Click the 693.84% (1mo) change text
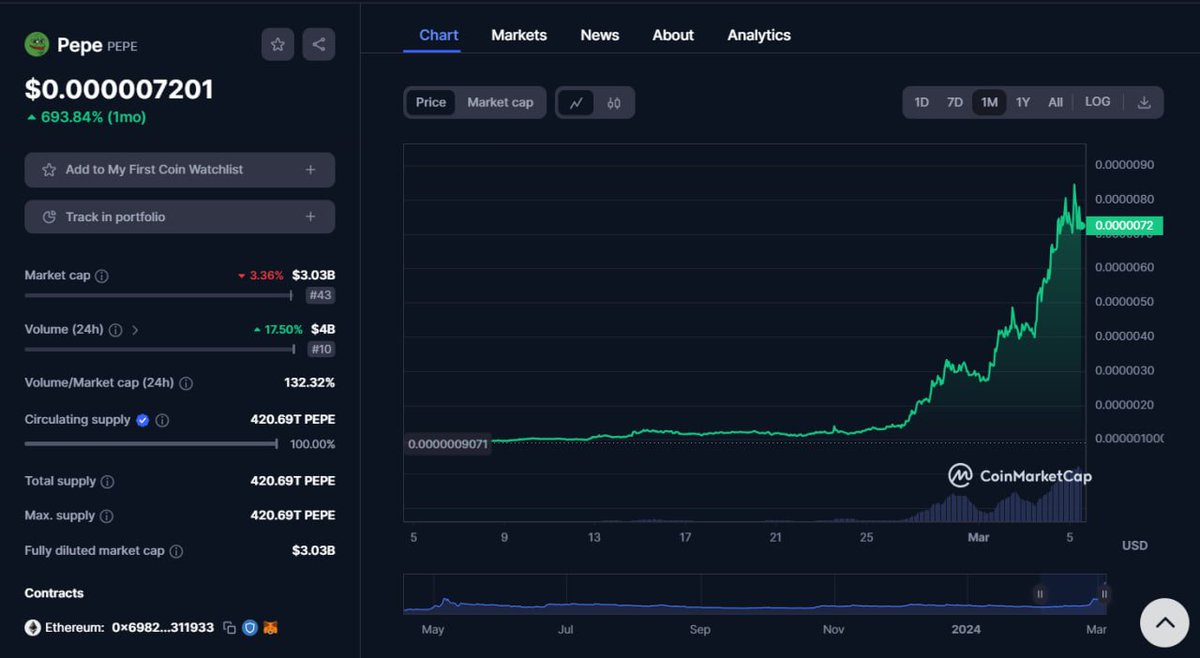Screen dimensions: 1200x658 coord(86,117)
